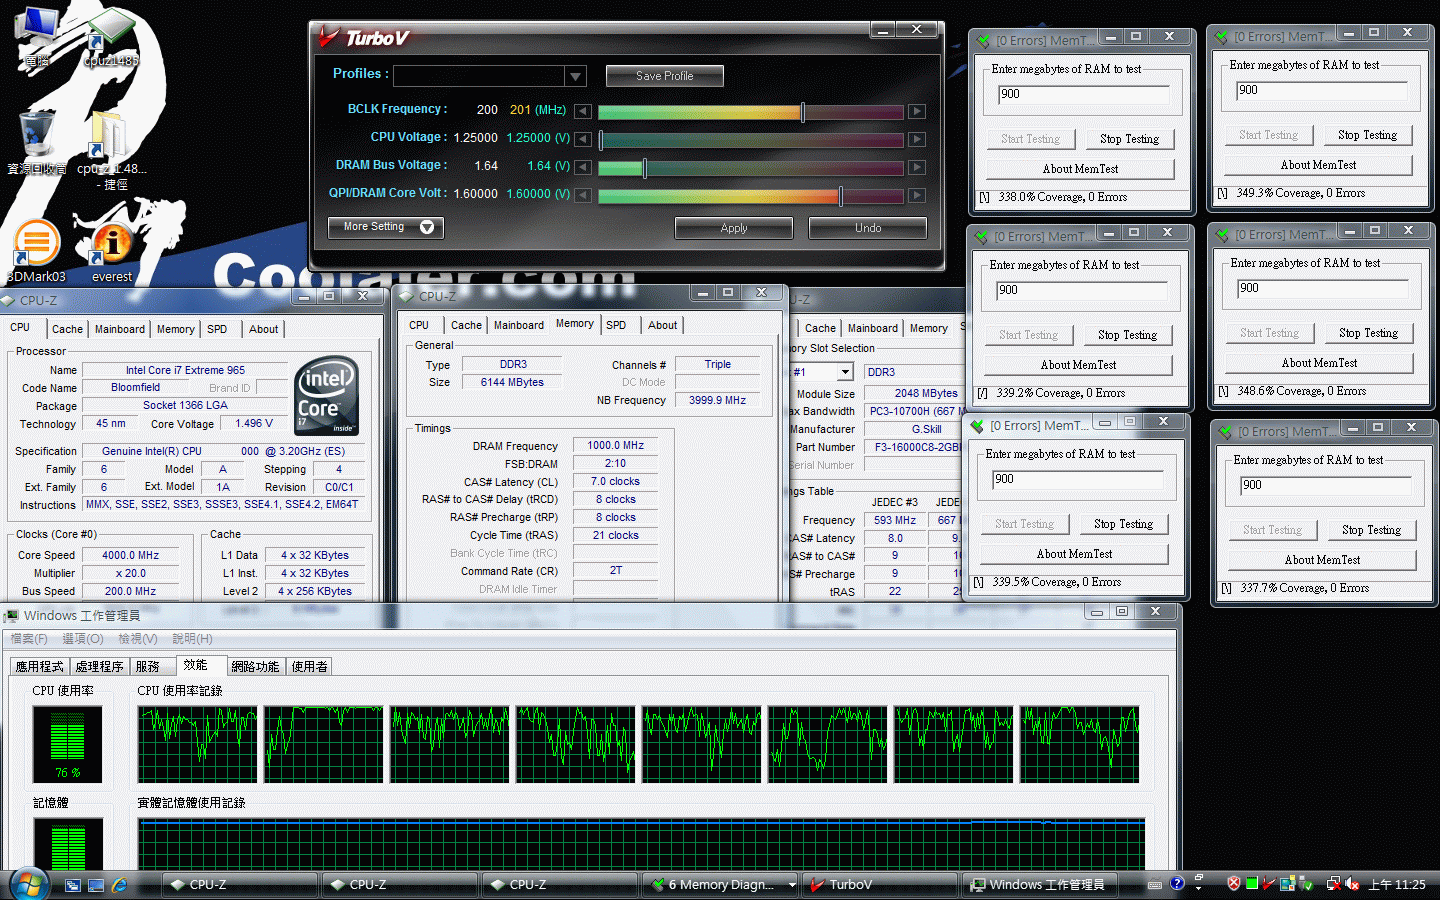
Task: Open 使用者 tab in Task Manager
Action: pos(309,666)
